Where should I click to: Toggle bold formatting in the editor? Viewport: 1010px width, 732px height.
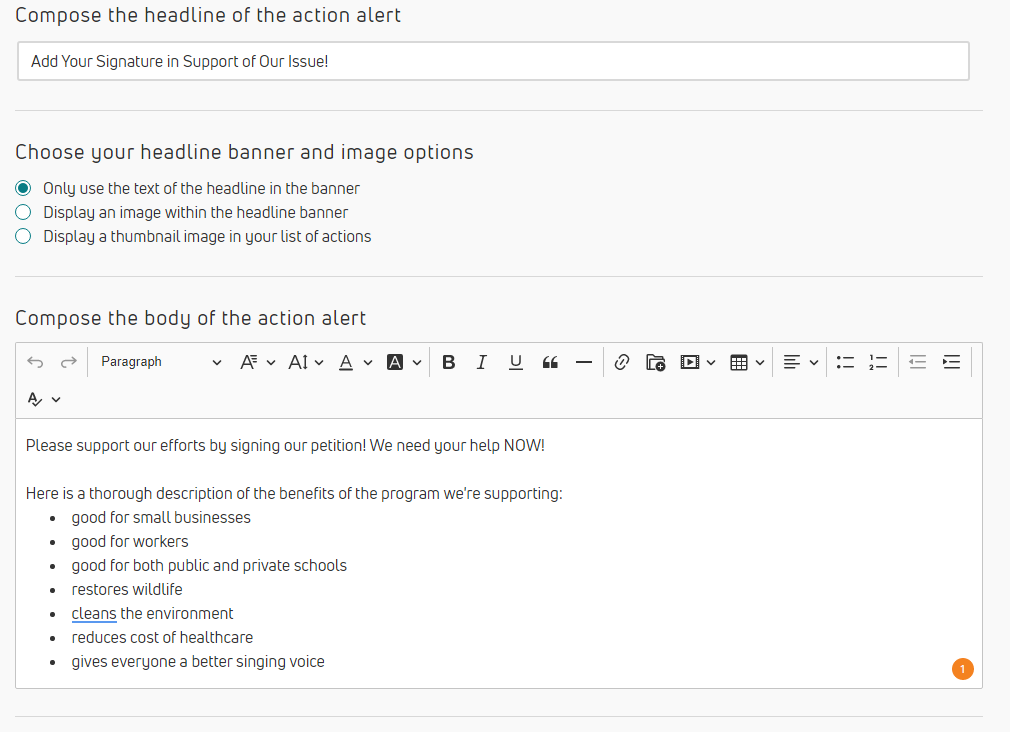449,362
